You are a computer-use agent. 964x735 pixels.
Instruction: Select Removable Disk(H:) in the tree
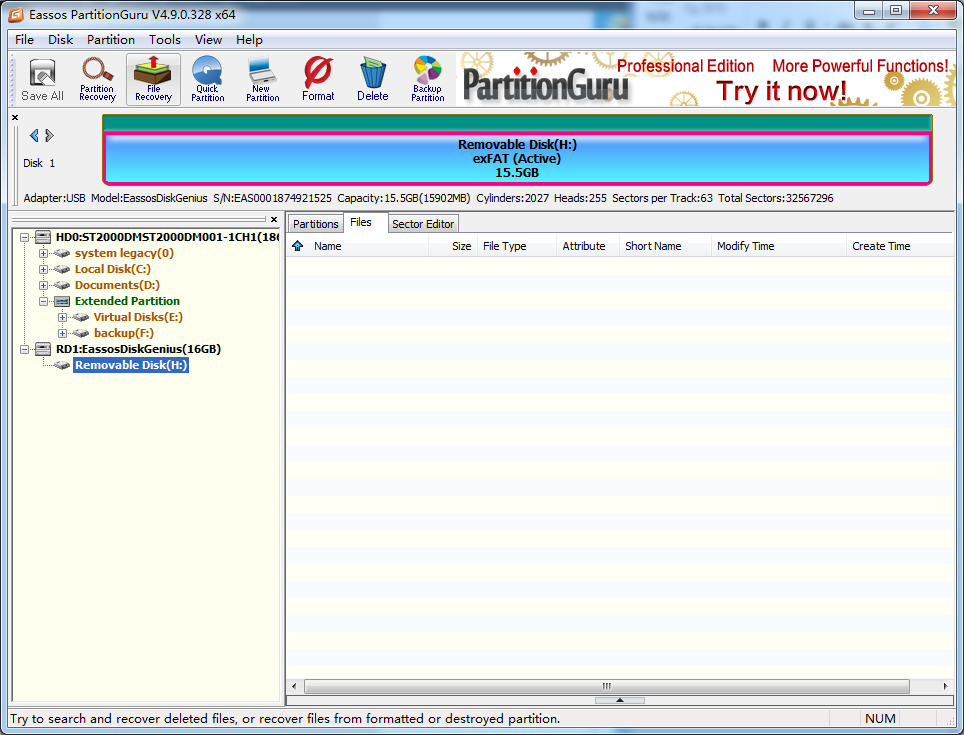coord(131,365)
